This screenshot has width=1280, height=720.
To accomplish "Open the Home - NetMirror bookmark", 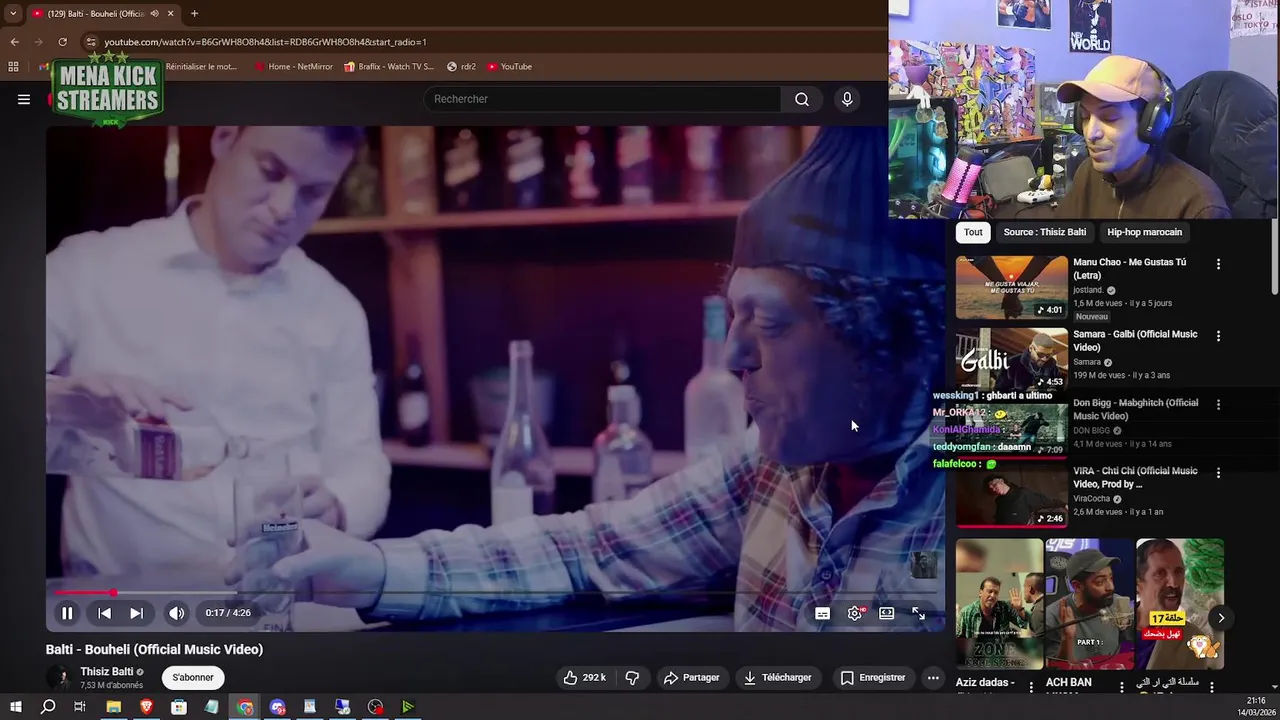I will (294, 67).
